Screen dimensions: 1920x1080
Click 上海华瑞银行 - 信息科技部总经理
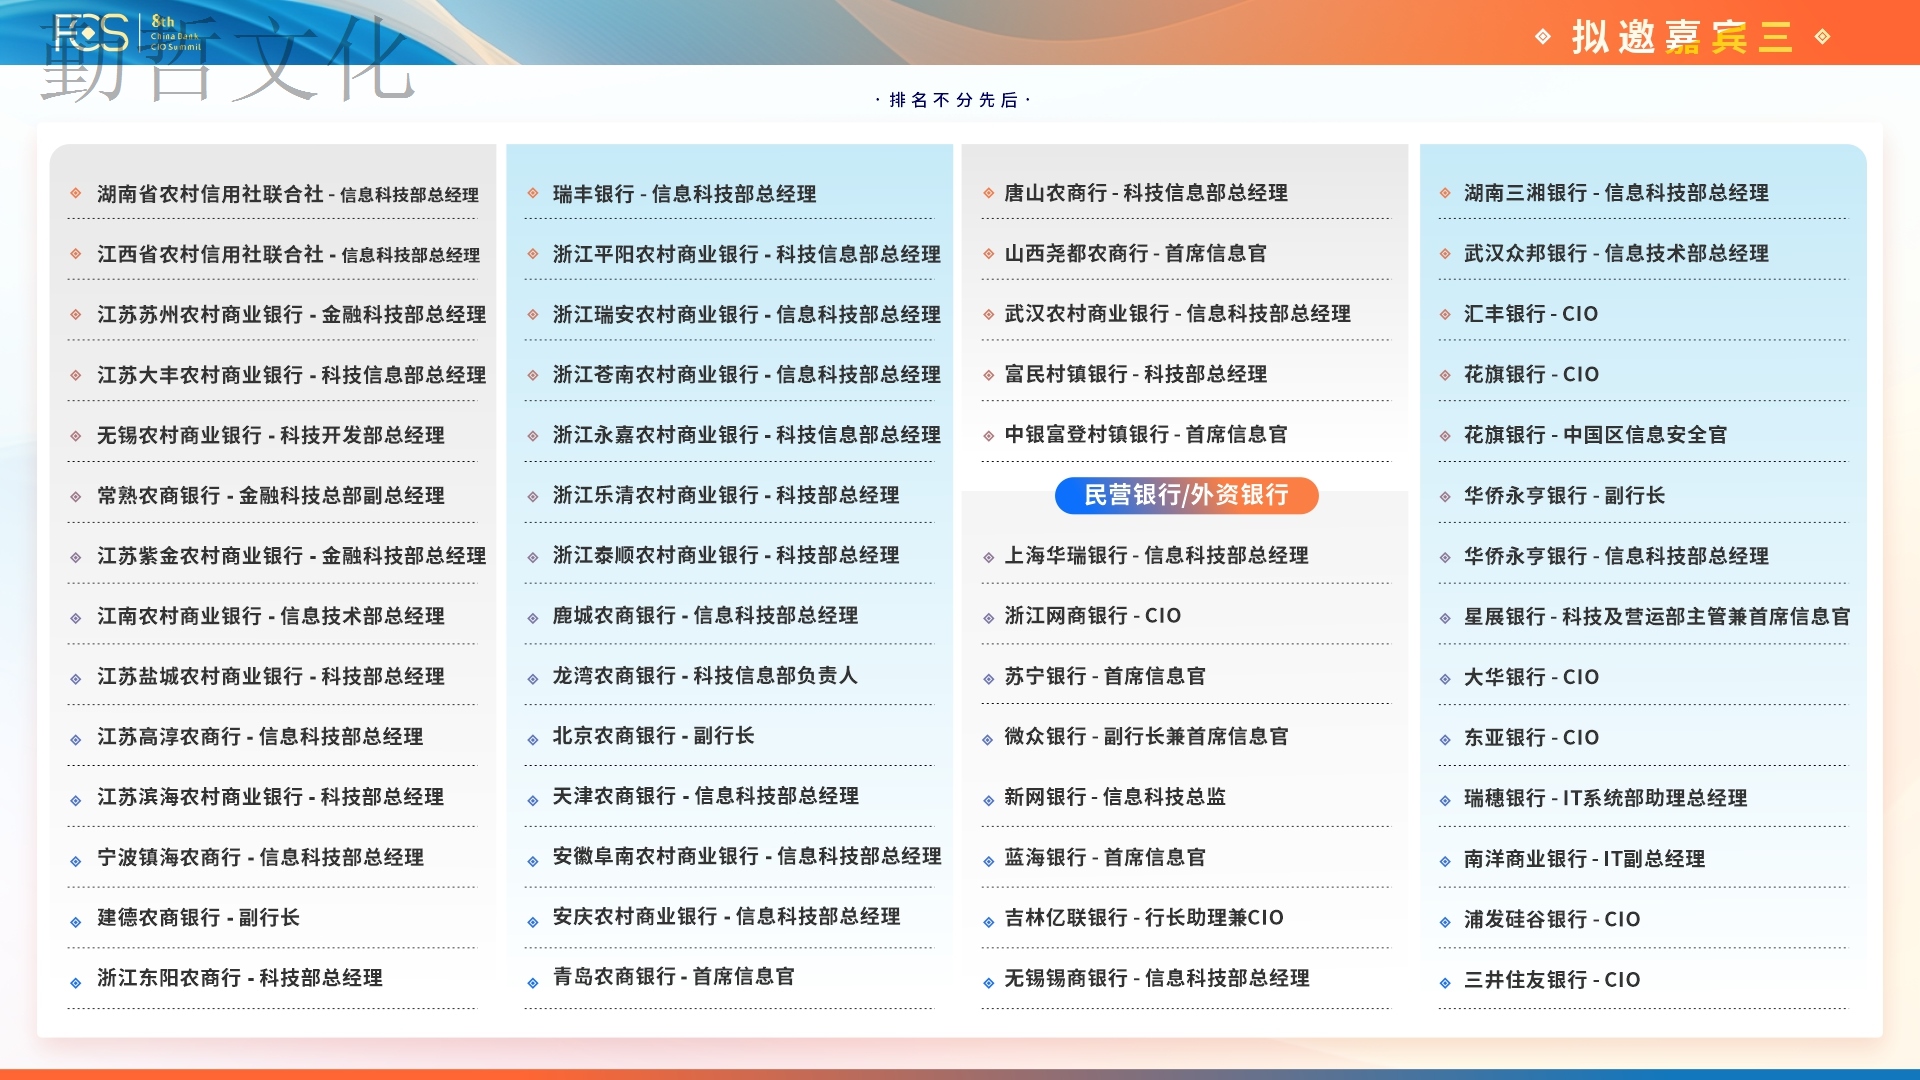[x=1157, y=555]
